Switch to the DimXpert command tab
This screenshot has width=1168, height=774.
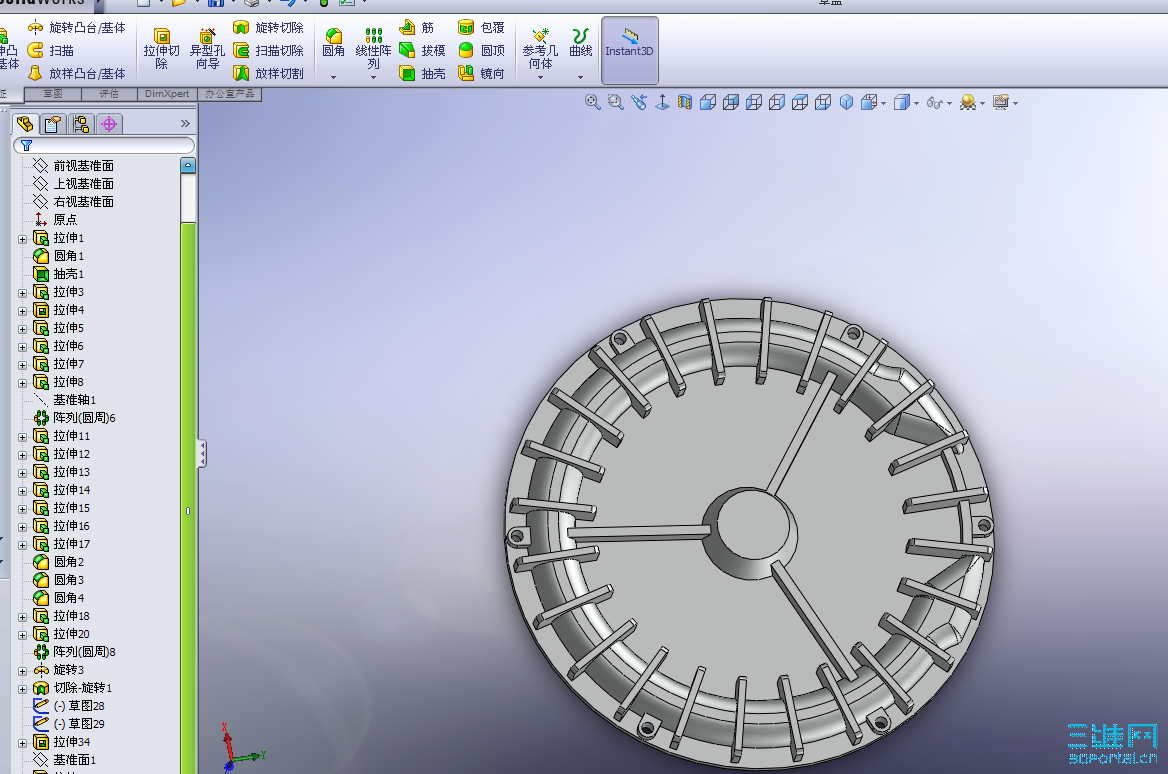(168, 94)
